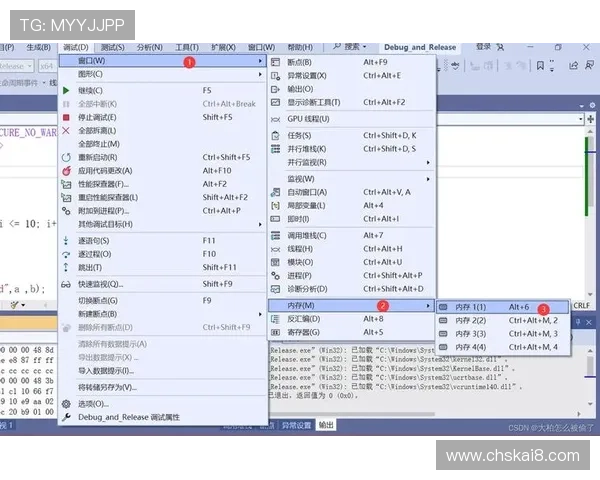Click the Locals (局部变量) icon
The height and width of the screenshot is (480, 600).
click(276, 206)
